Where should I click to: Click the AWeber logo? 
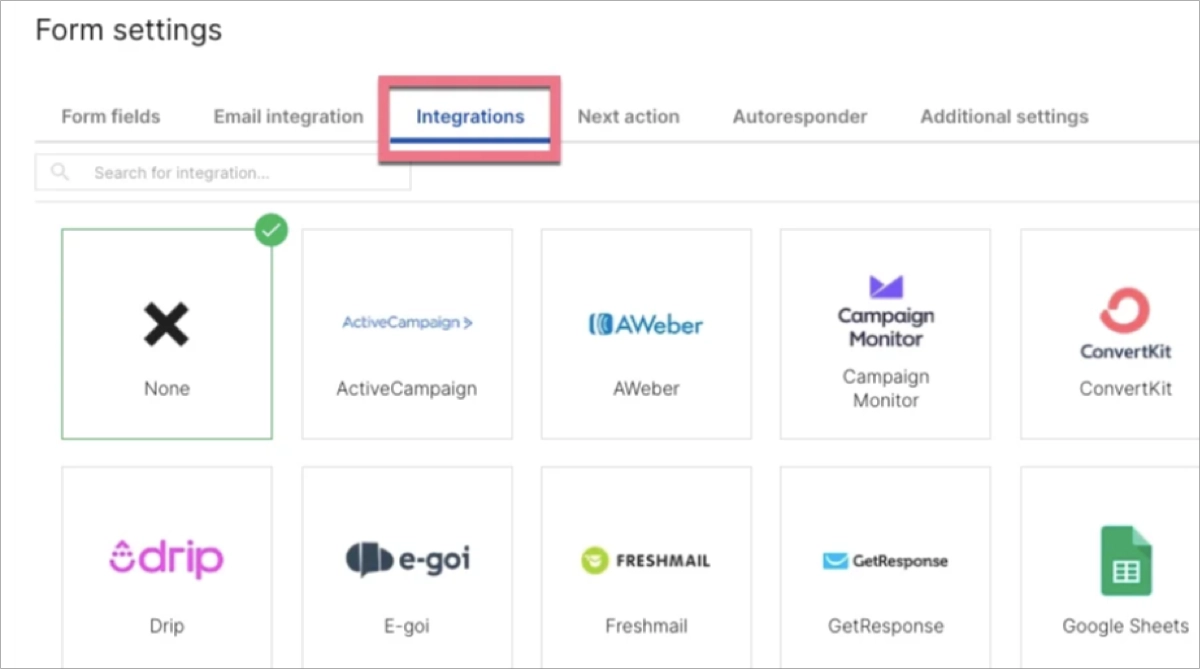pos(645,323)
